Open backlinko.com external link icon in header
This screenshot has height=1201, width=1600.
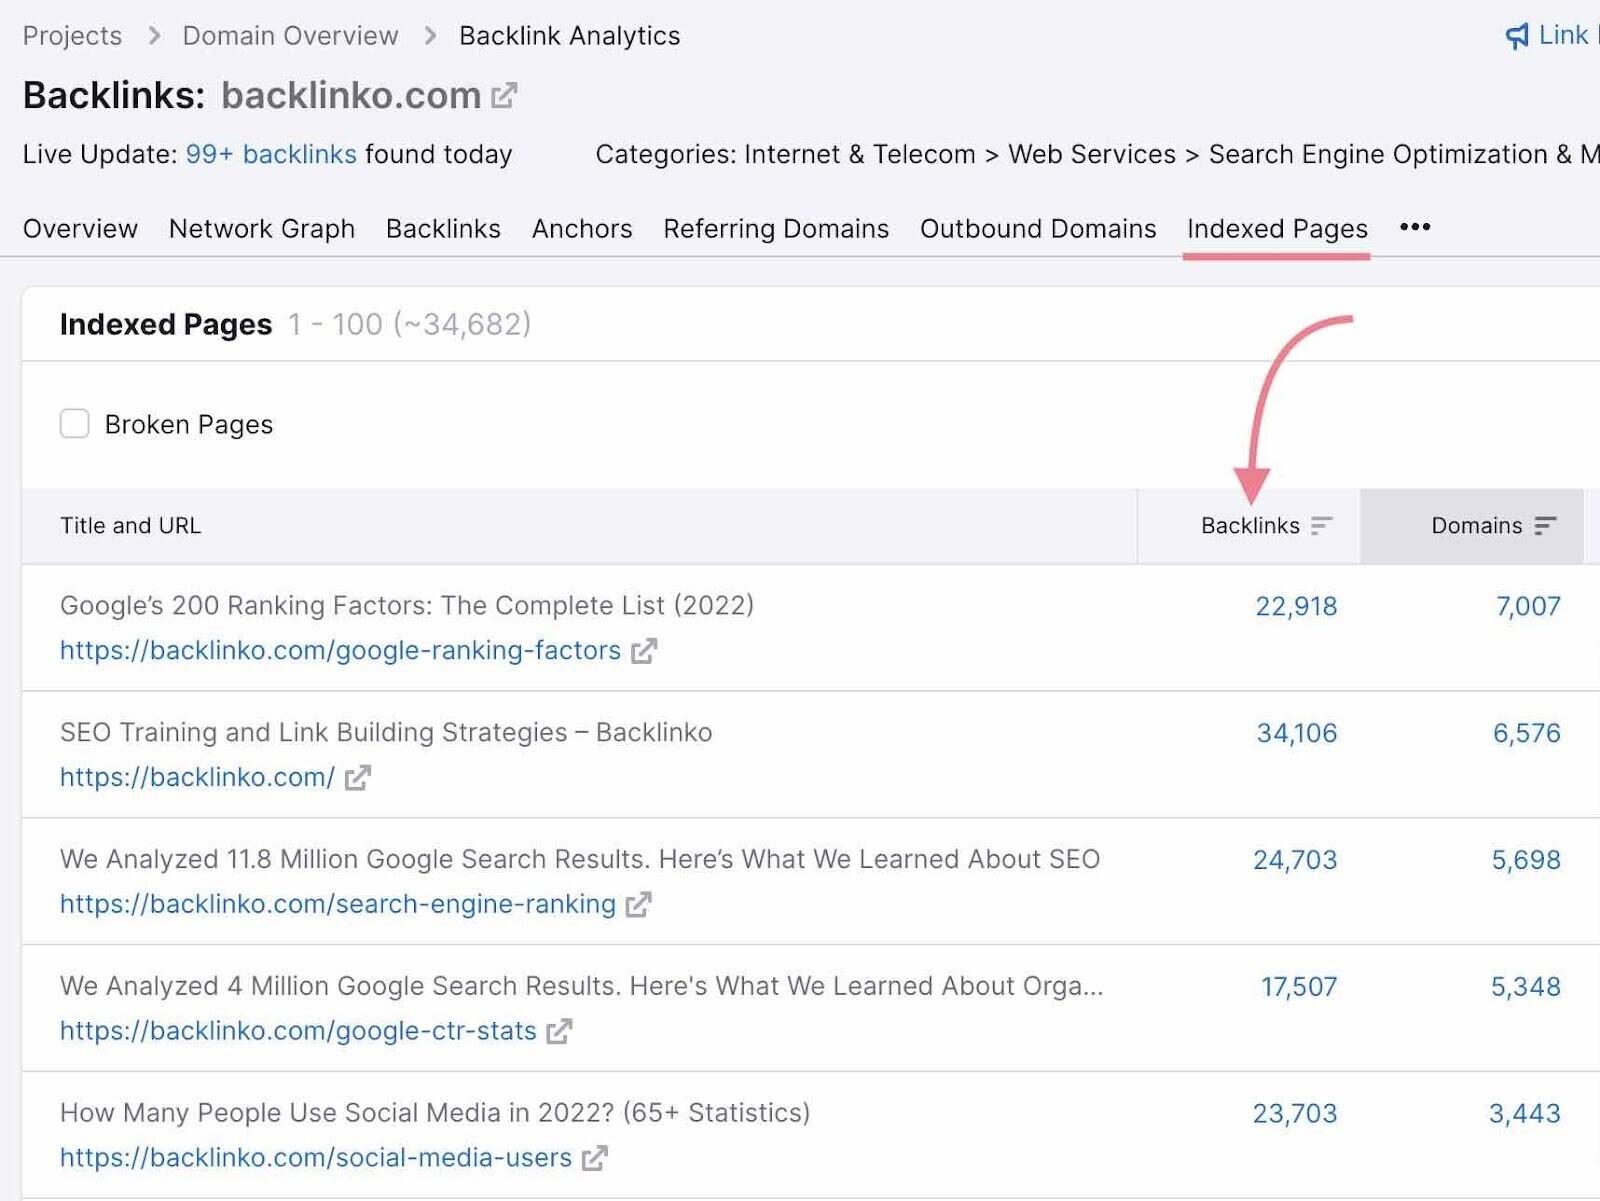pos(505,96)
